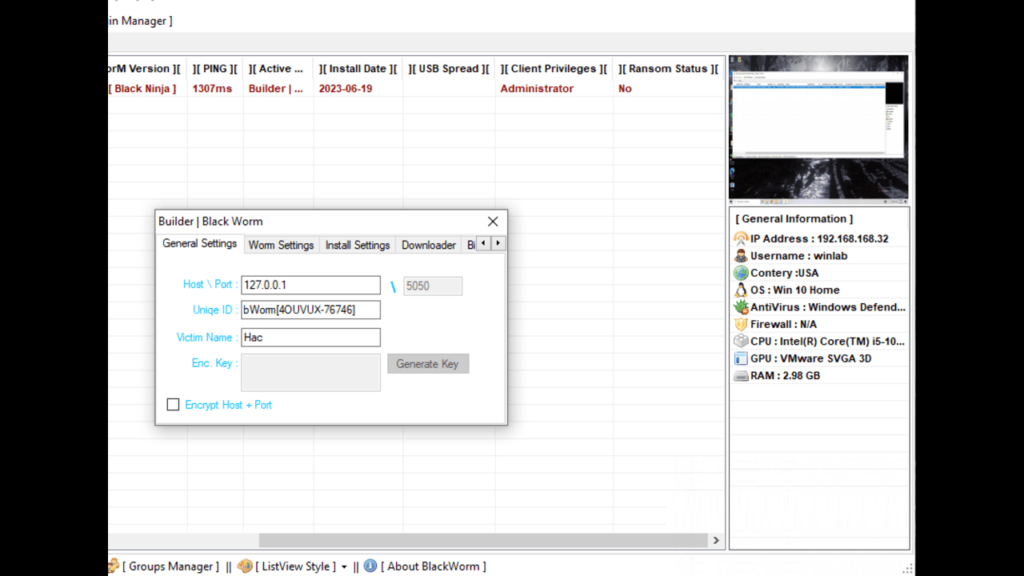
Task: Click the right tab-scroll arrow in Builder dialog
Action: coord(498,243)
